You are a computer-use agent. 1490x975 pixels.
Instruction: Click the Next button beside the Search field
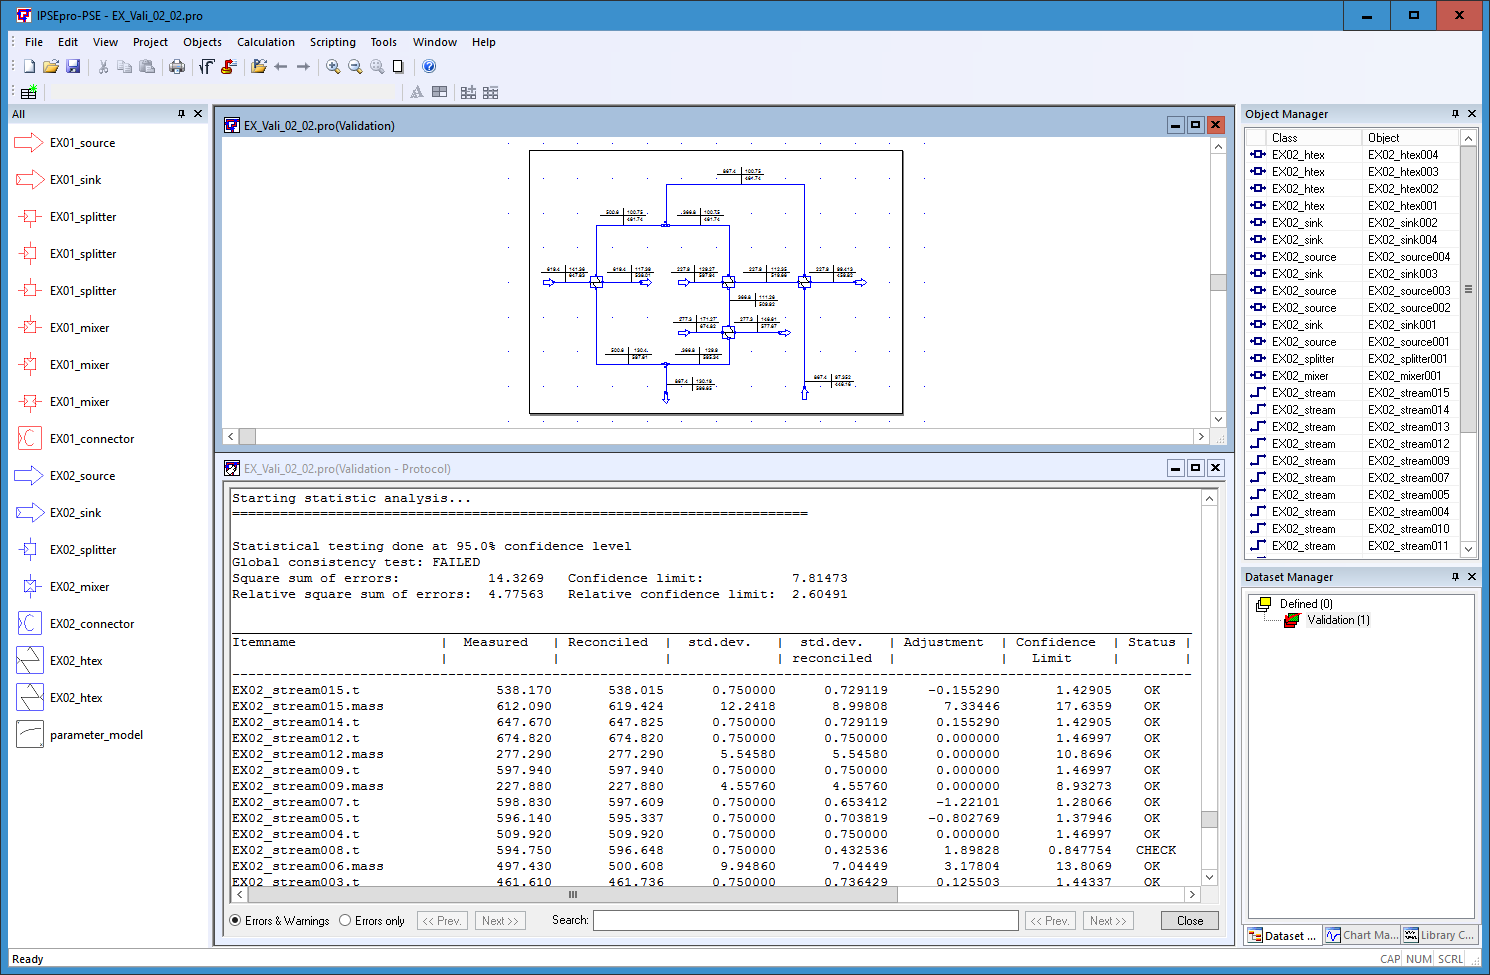[x=1107, y=921]
